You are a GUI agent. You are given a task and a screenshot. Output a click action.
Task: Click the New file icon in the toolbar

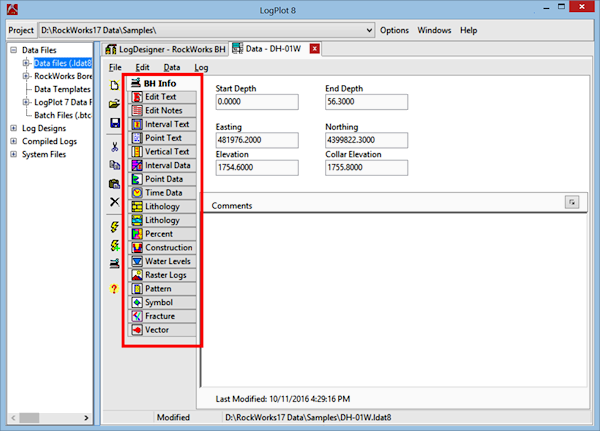tap(115, 85)
